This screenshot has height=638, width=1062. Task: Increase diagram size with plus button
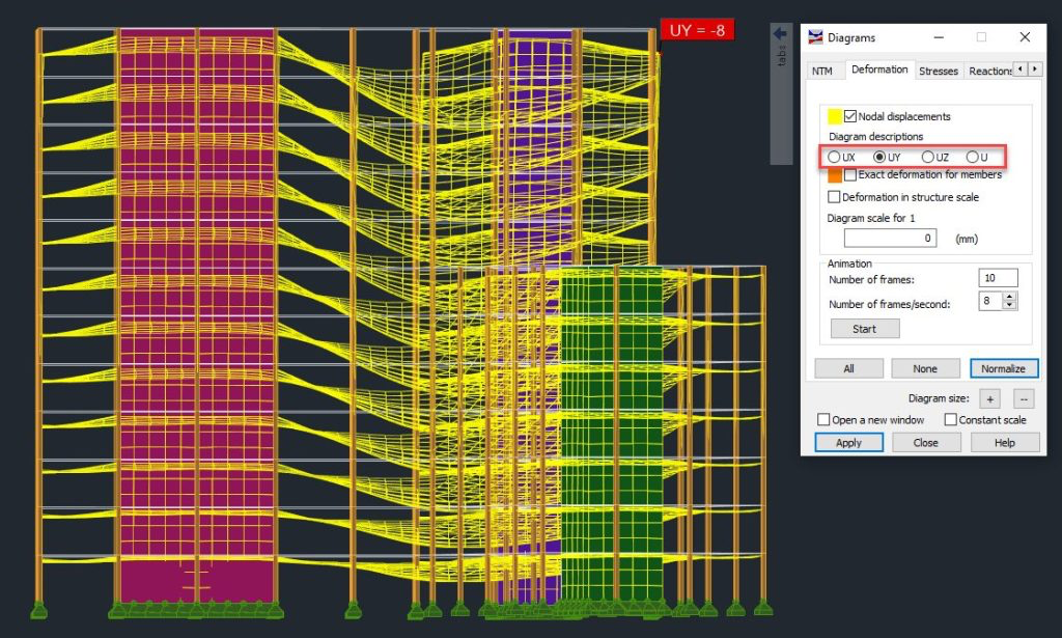[989, 398]
